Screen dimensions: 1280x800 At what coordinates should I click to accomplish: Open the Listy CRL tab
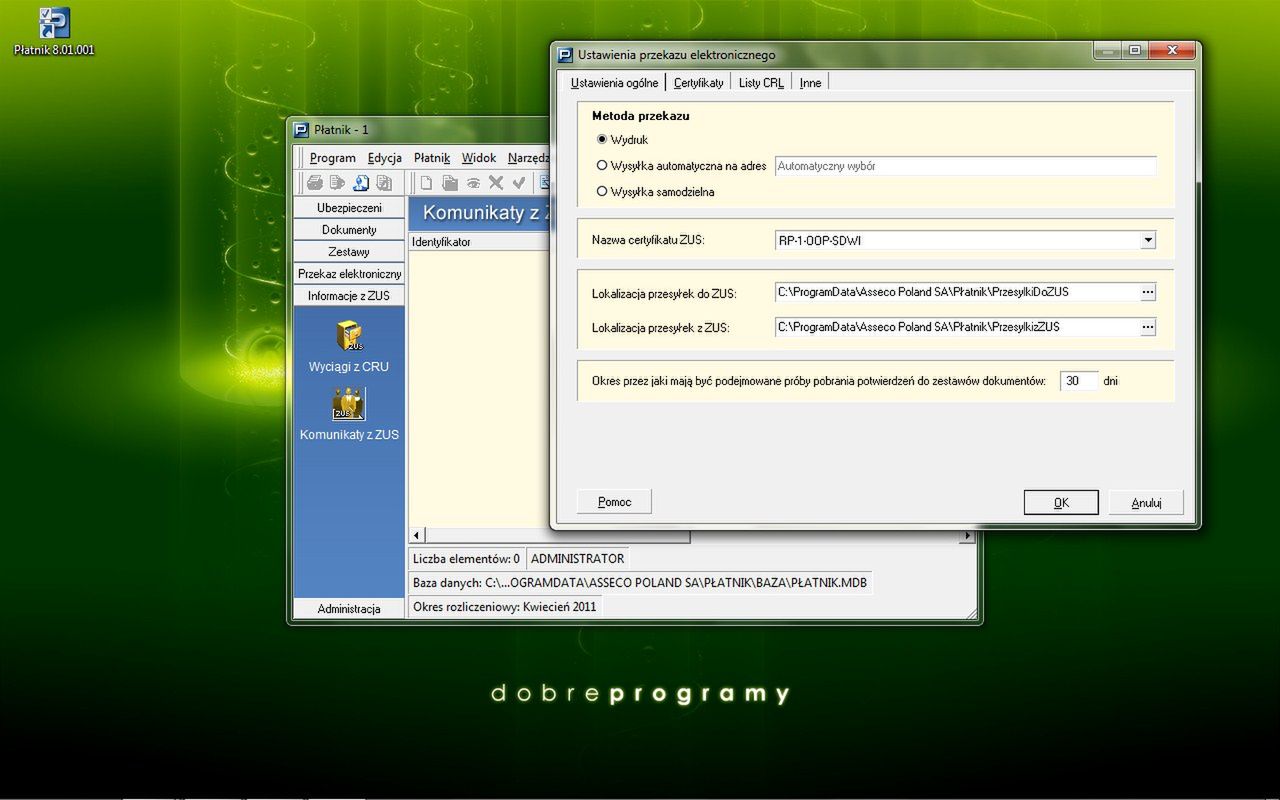tap(761, 83)
